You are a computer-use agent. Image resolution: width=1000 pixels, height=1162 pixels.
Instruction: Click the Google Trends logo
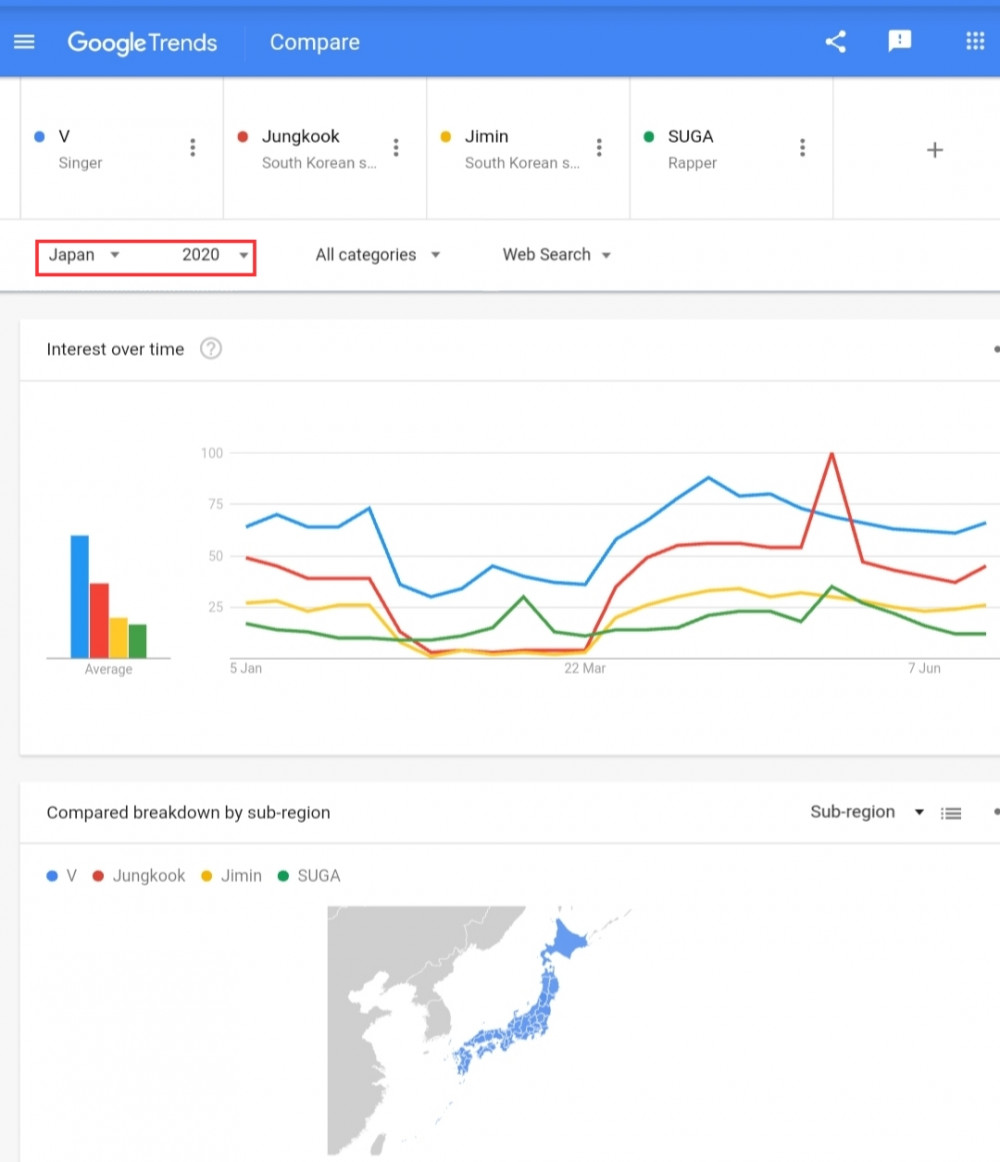[142, 43]
